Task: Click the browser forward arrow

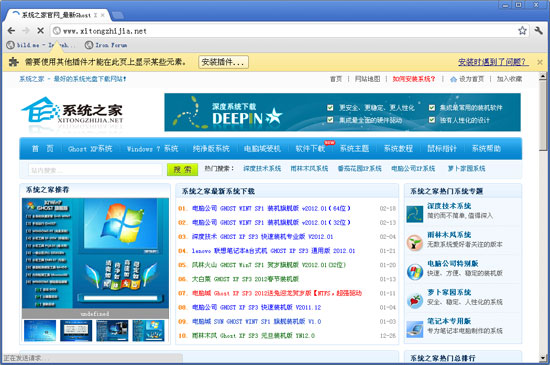Action: pos(26,31)
